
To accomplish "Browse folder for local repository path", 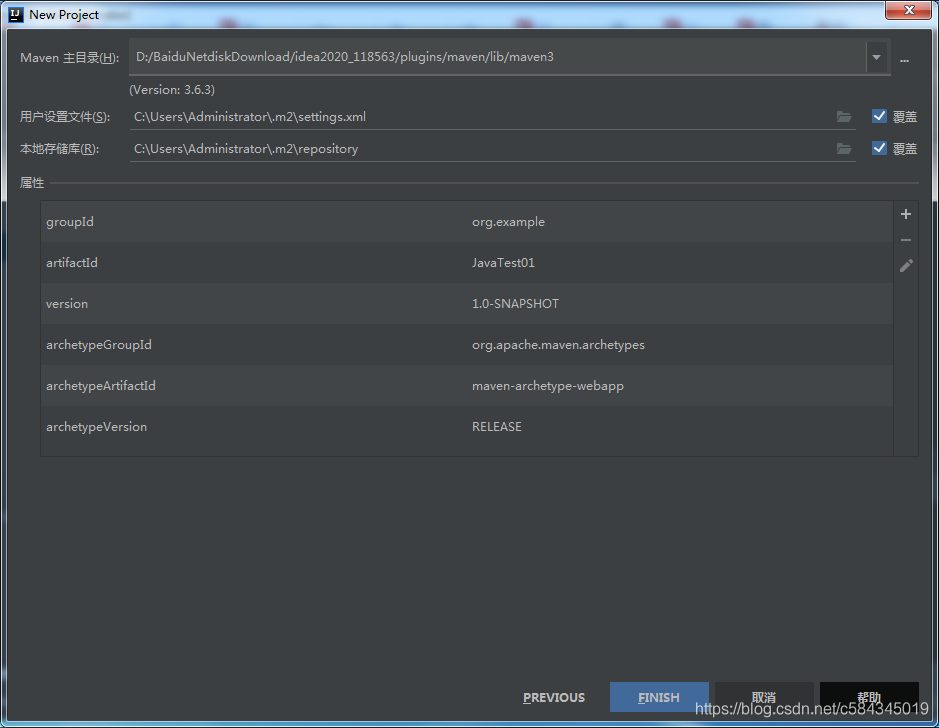I will (x=844, y=148).
